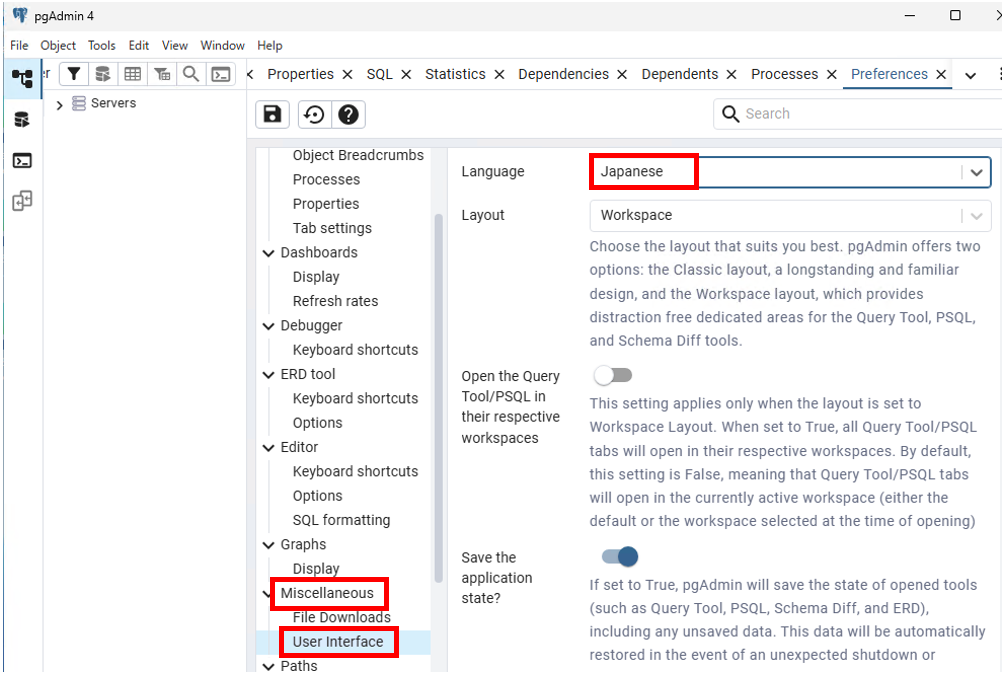Image resolution: width=1007 pixels, height=677 pixels.
Task: Select Options under ERD tool
Action: point(317,423)
